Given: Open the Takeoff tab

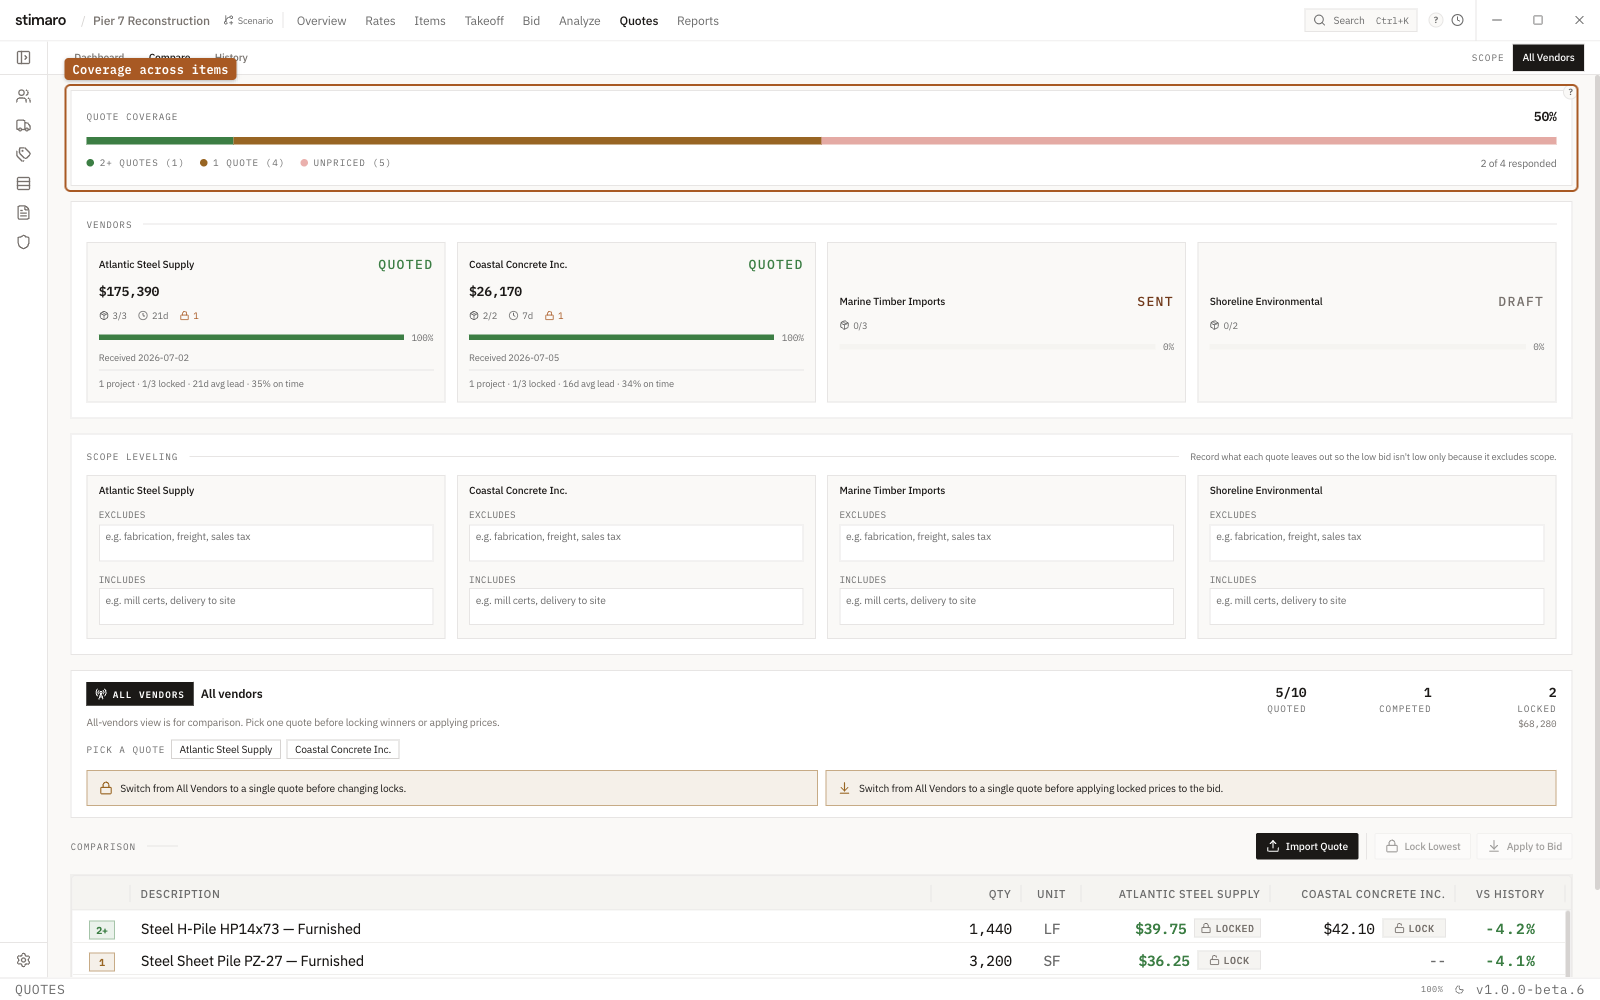Looking at the screenshot, I should click(x=484, y=21).
